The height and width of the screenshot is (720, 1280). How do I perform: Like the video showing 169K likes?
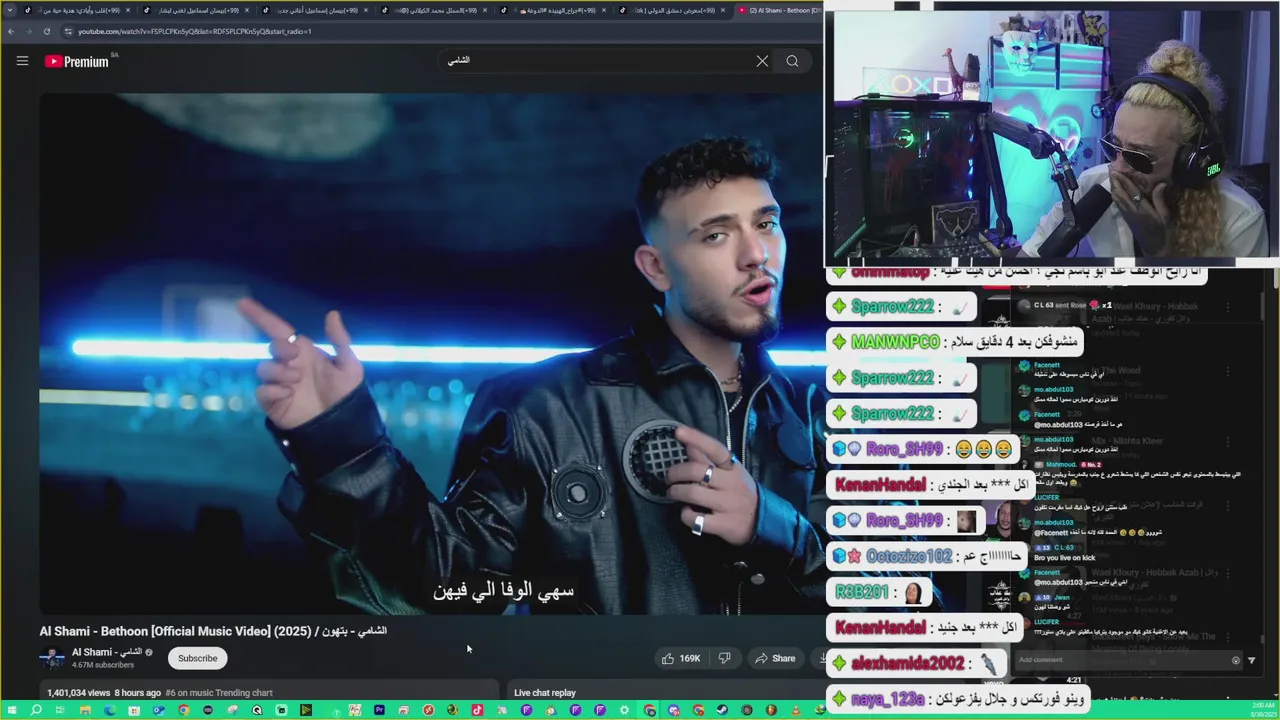pos(679,658)
